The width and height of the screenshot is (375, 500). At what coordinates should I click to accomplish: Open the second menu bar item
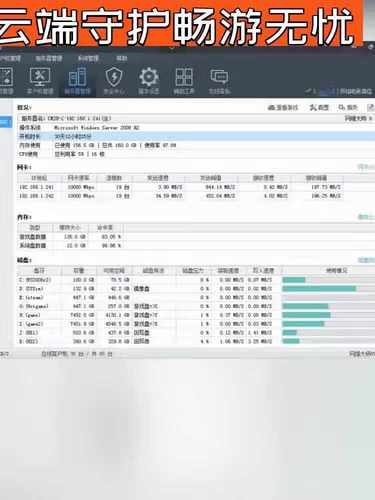[x=49, y=58]
